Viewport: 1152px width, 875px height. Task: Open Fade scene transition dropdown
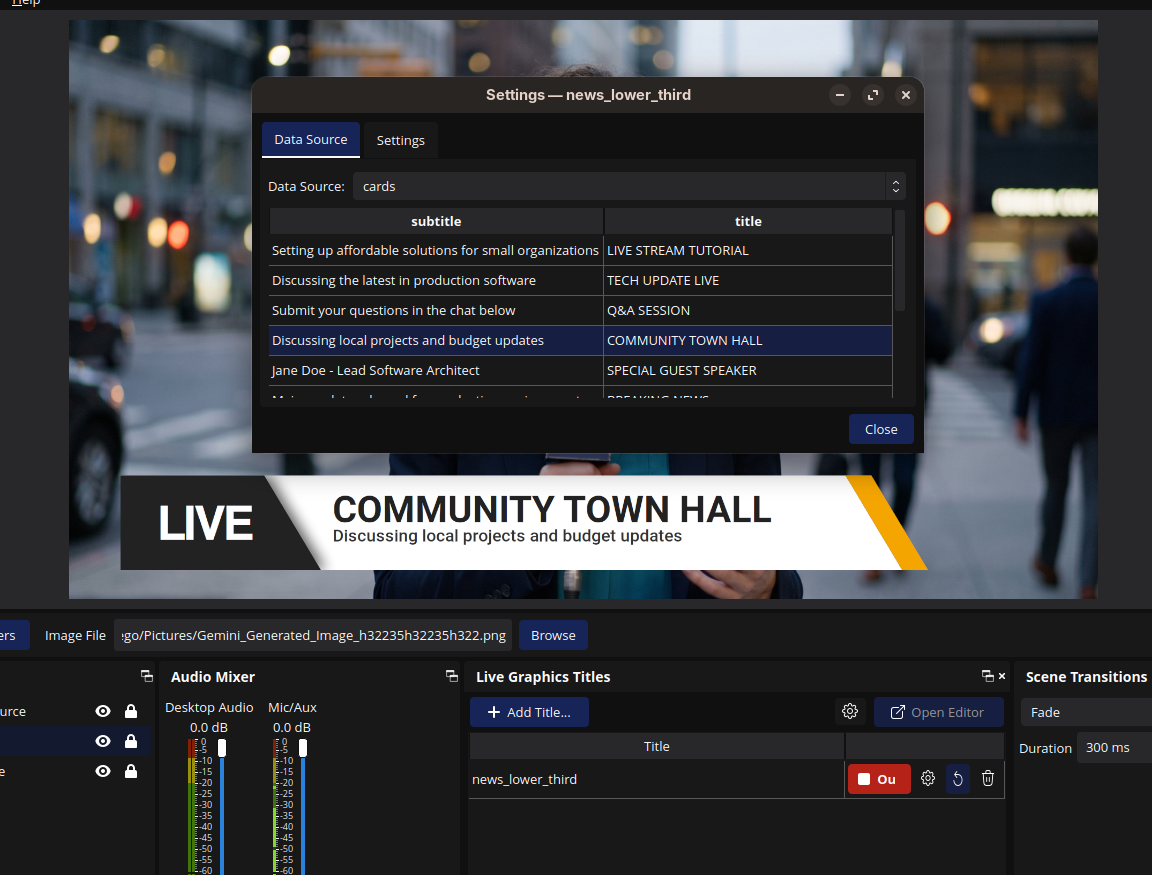point(1086,713)
